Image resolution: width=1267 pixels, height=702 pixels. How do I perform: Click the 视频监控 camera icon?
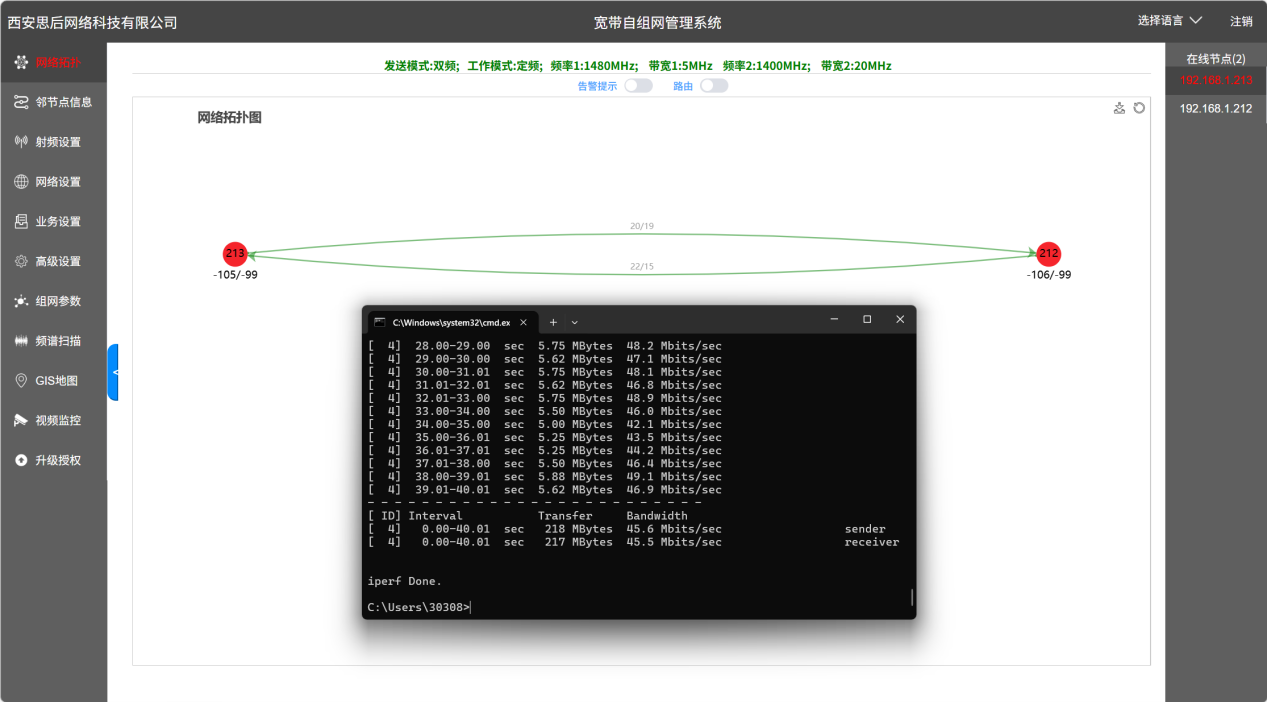[21, 420]
